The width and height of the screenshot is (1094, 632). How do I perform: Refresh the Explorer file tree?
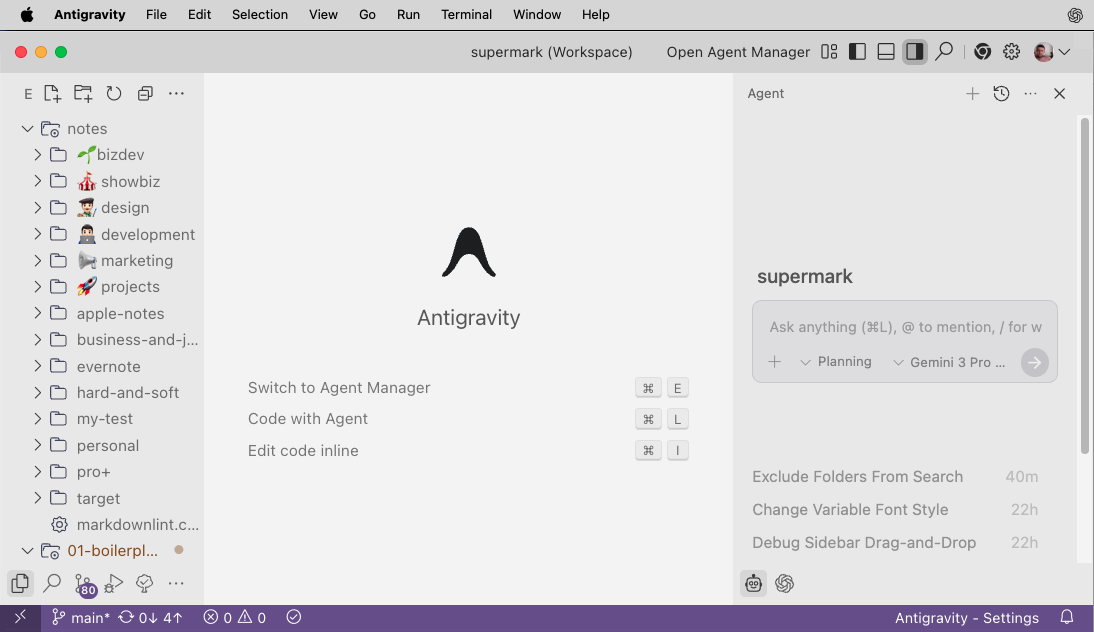click(x=114, y=93)
